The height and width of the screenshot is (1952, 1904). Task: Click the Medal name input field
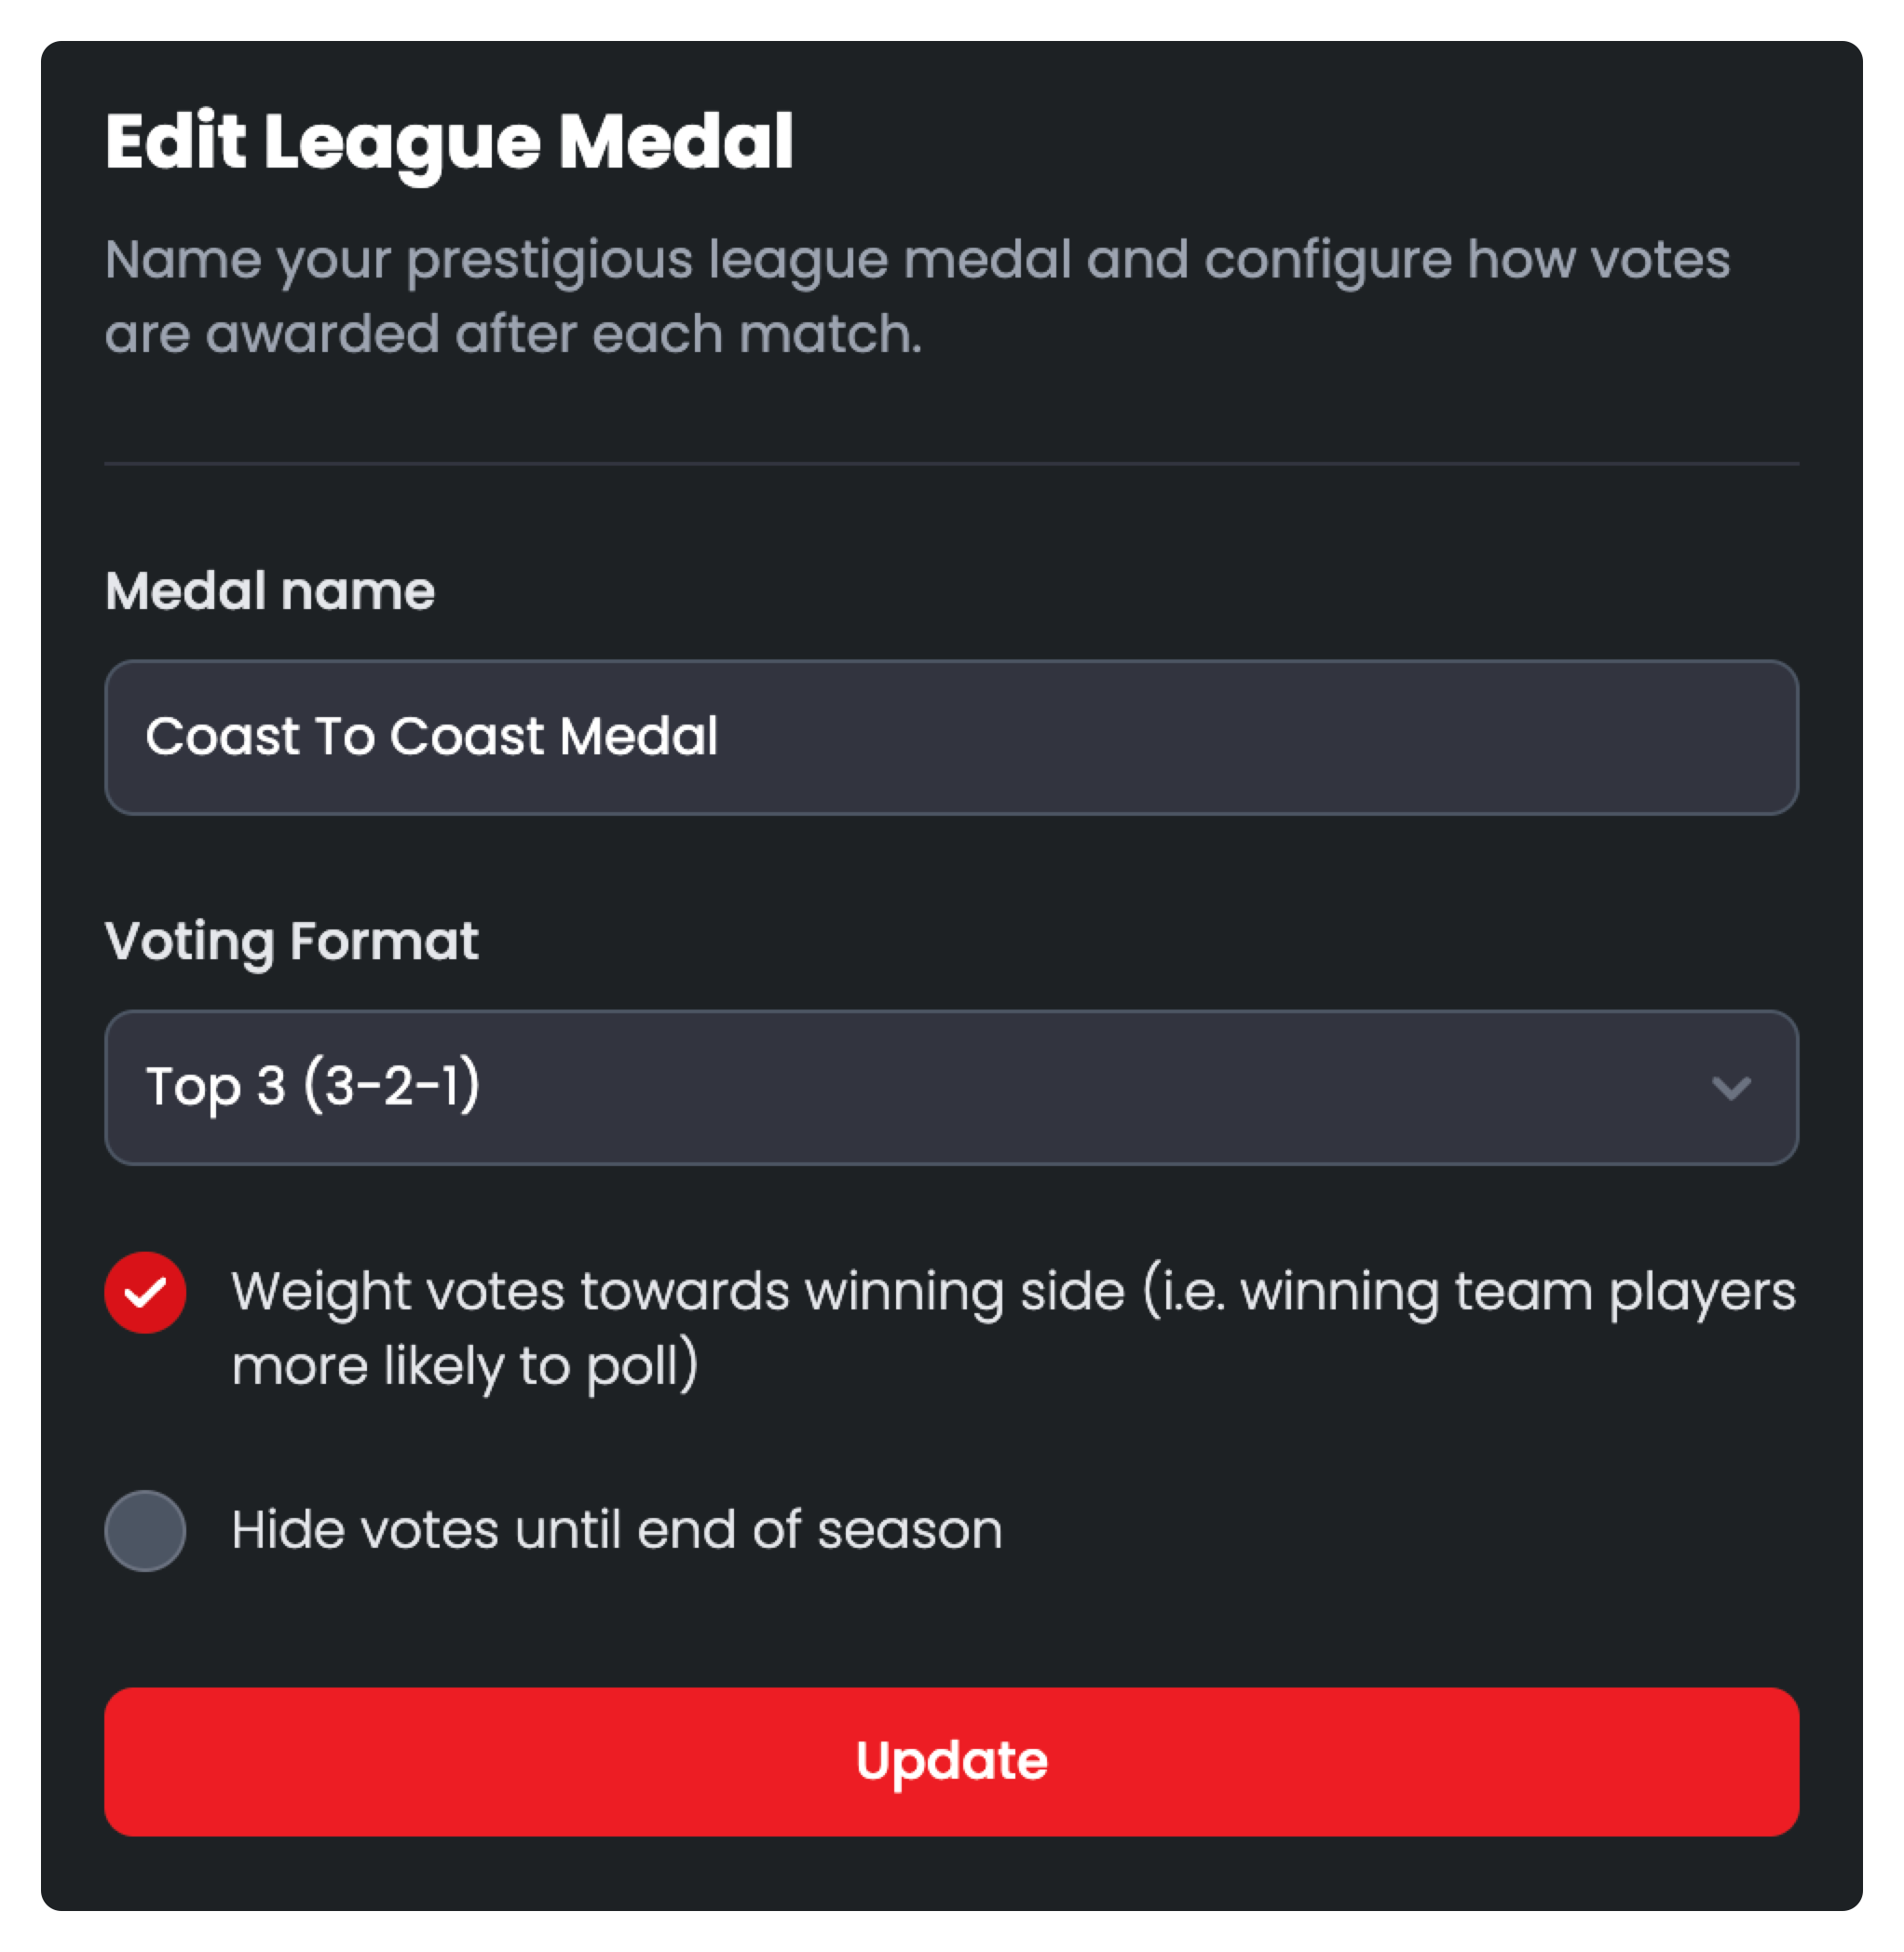(x=951, y=737)
